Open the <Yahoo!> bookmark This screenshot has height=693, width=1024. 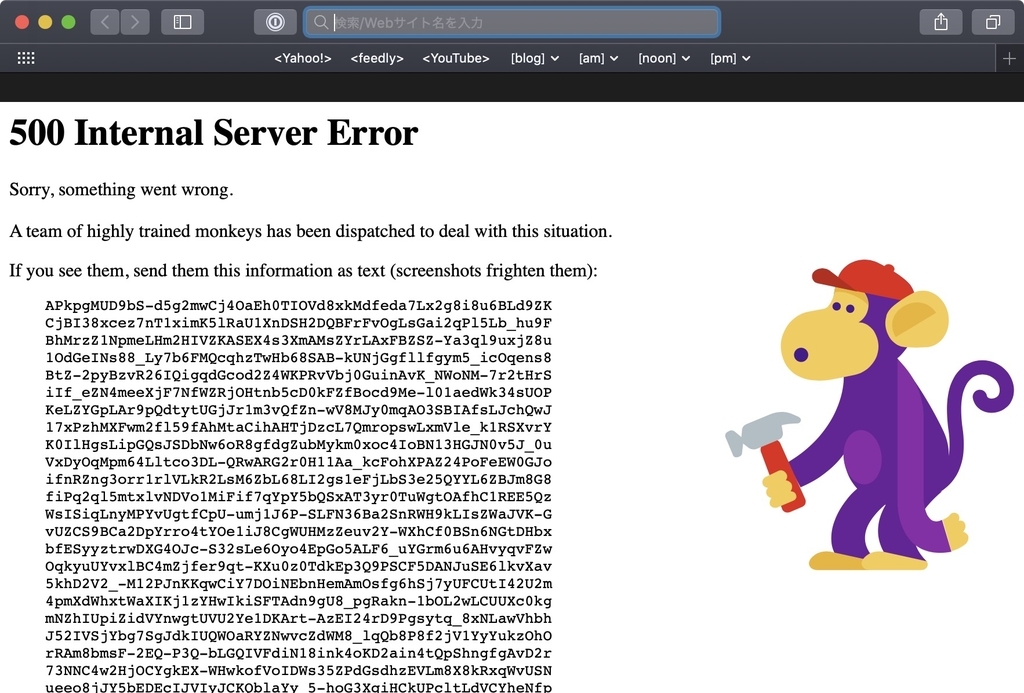tap(302, 58)
